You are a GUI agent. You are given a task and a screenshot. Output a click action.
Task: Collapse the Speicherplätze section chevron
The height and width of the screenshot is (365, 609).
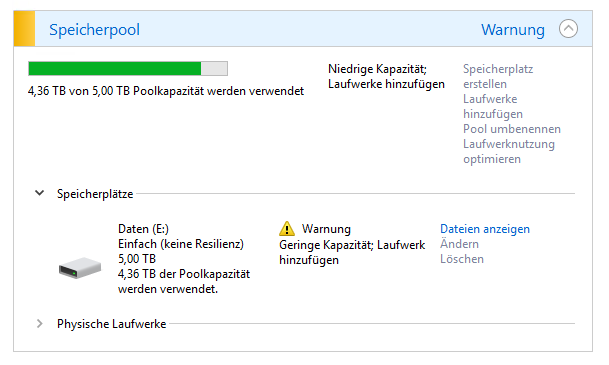(40, 193)
